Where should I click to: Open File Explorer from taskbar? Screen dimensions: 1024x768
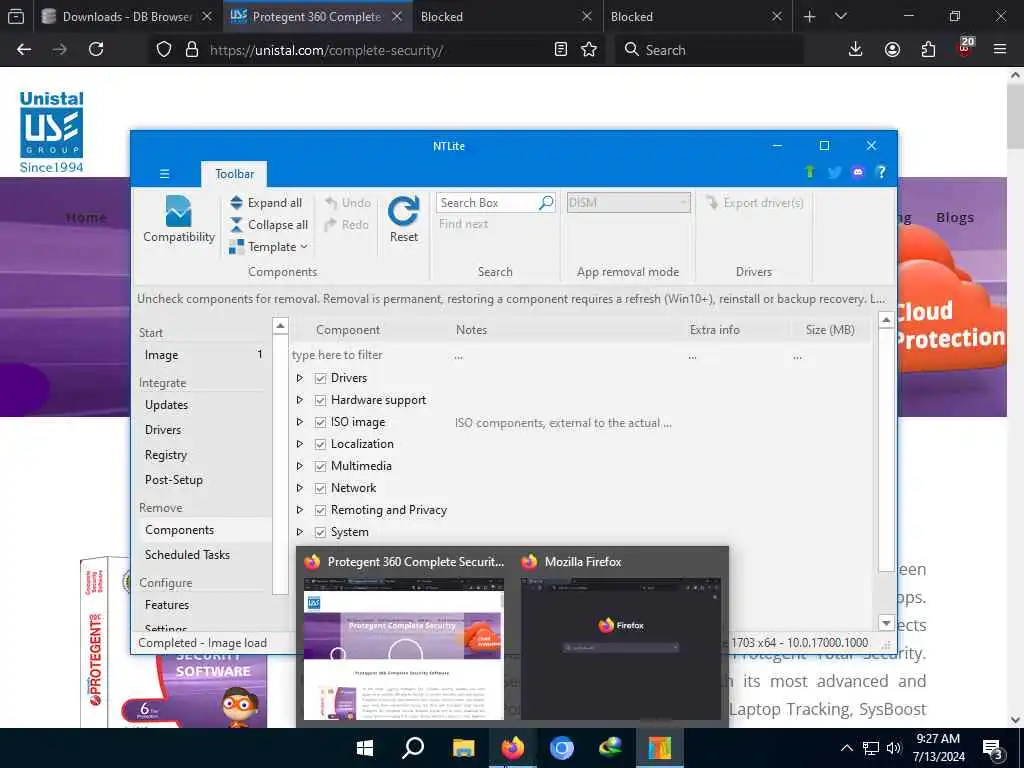(x=463, y=748)
